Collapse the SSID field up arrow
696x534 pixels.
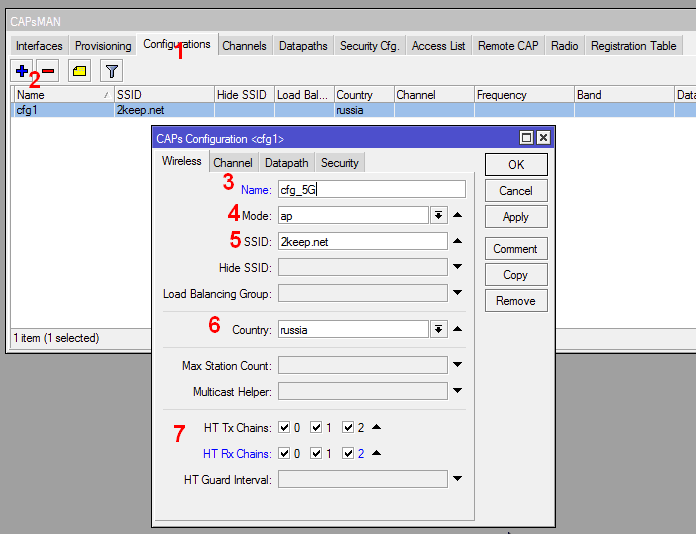click(457, 241)
